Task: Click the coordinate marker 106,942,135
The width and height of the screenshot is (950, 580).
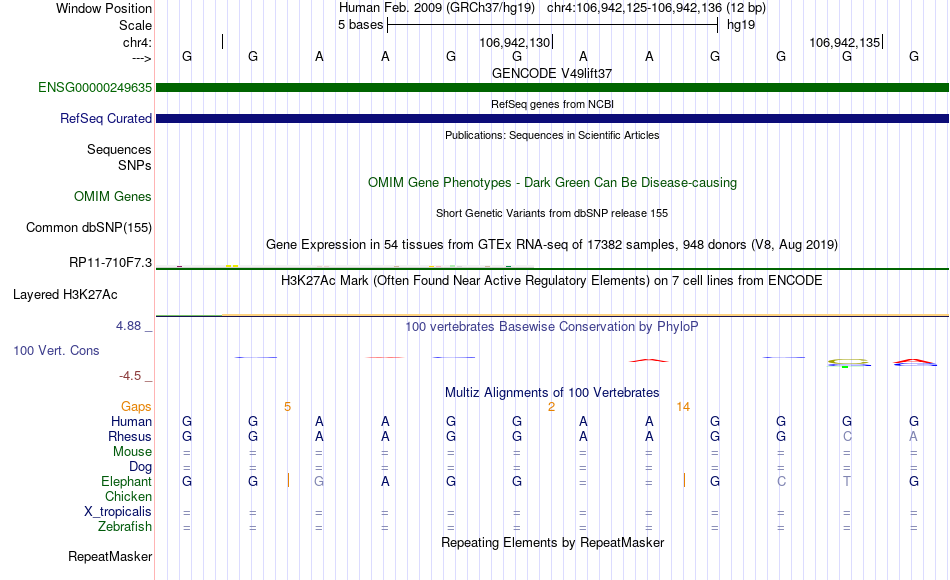Action: pyautogui.click(x=845, y=42)
